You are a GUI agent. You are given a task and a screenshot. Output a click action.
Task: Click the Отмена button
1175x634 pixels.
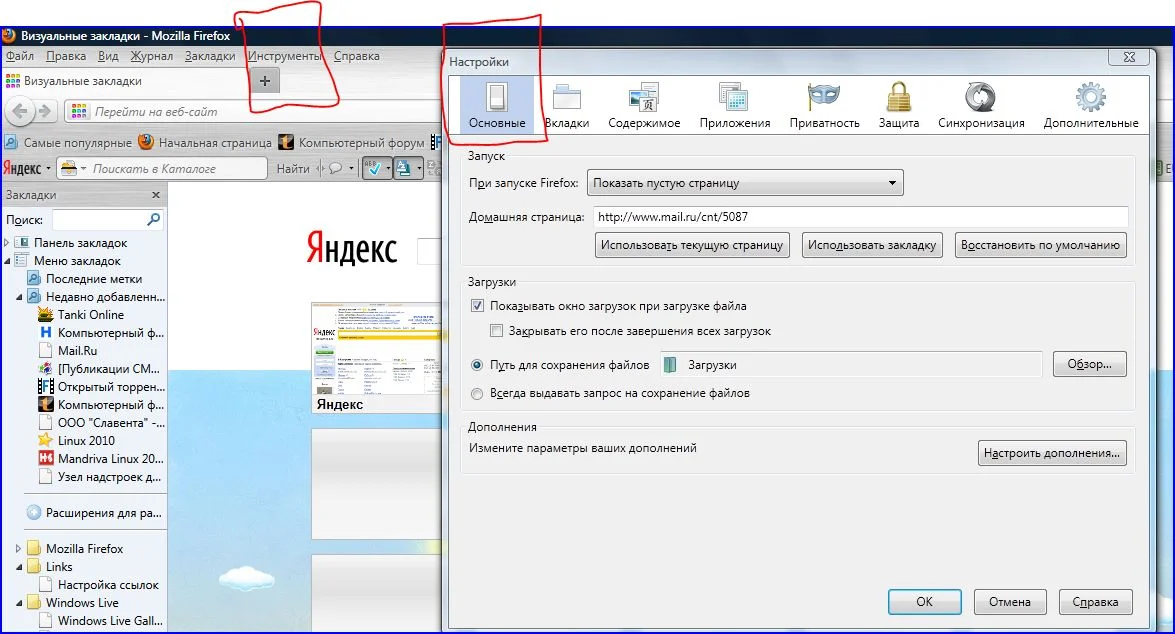1009,602
